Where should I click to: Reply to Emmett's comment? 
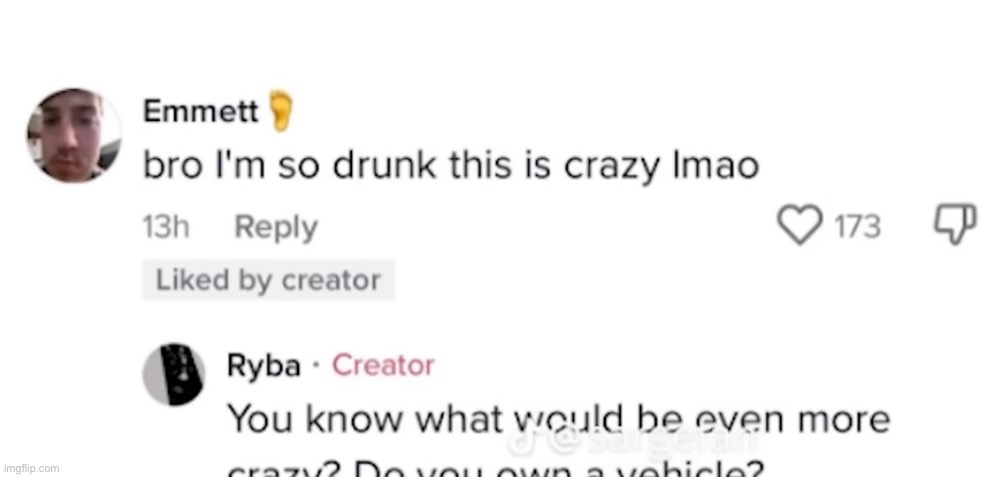275,227
